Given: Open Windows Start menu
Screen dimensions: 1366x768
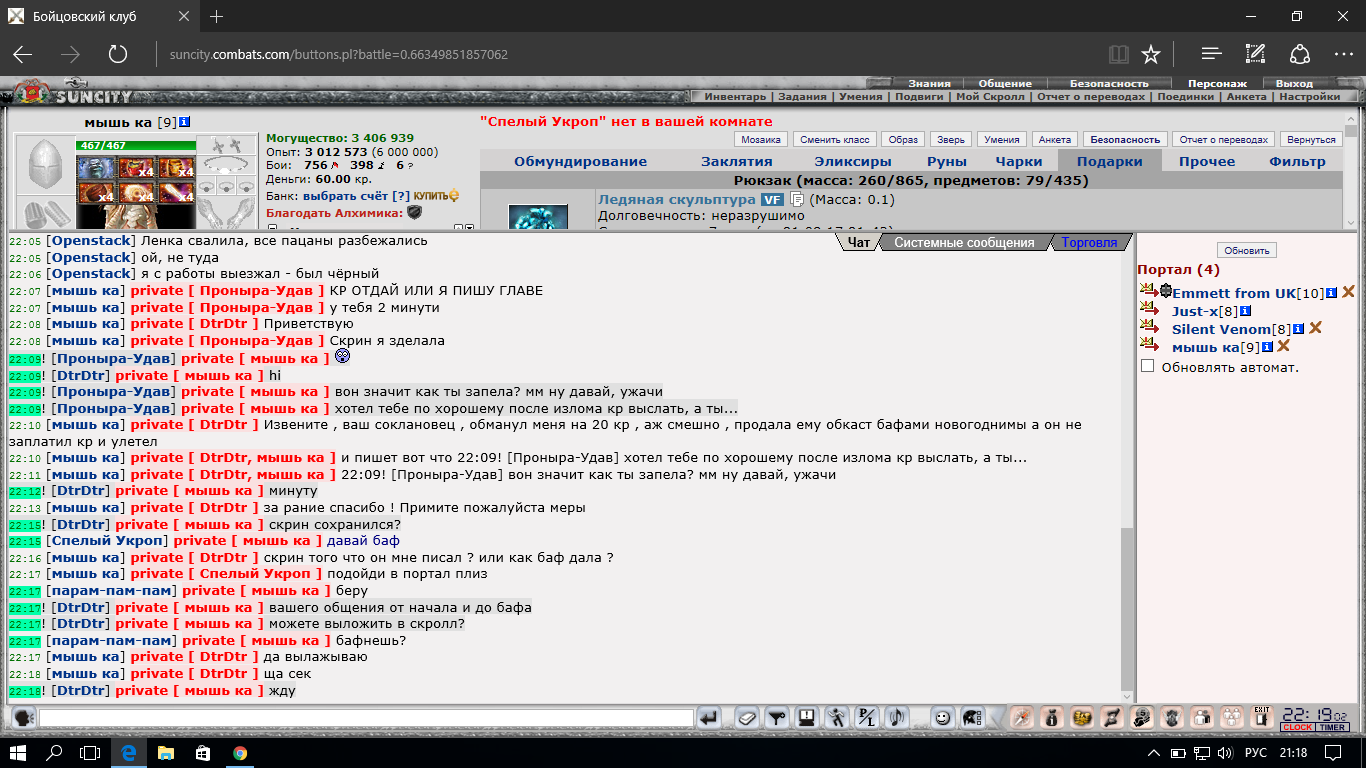Looking at the screenshot, I should click(18, 753).
